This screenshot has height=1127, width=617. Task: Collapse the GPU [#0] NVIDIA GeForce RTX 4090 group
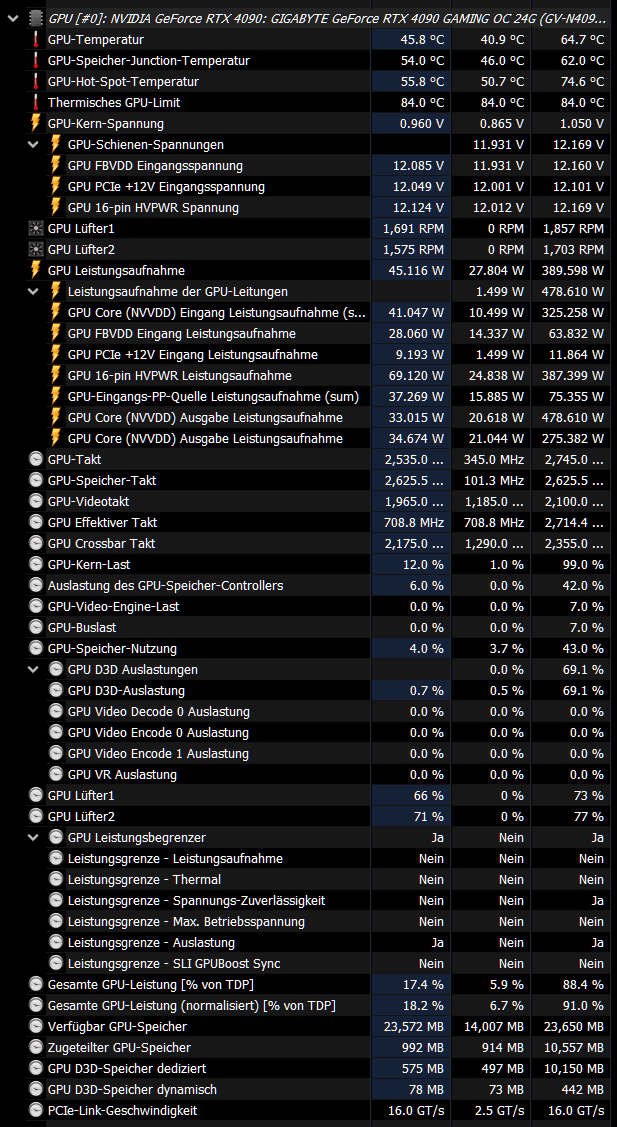12,19
